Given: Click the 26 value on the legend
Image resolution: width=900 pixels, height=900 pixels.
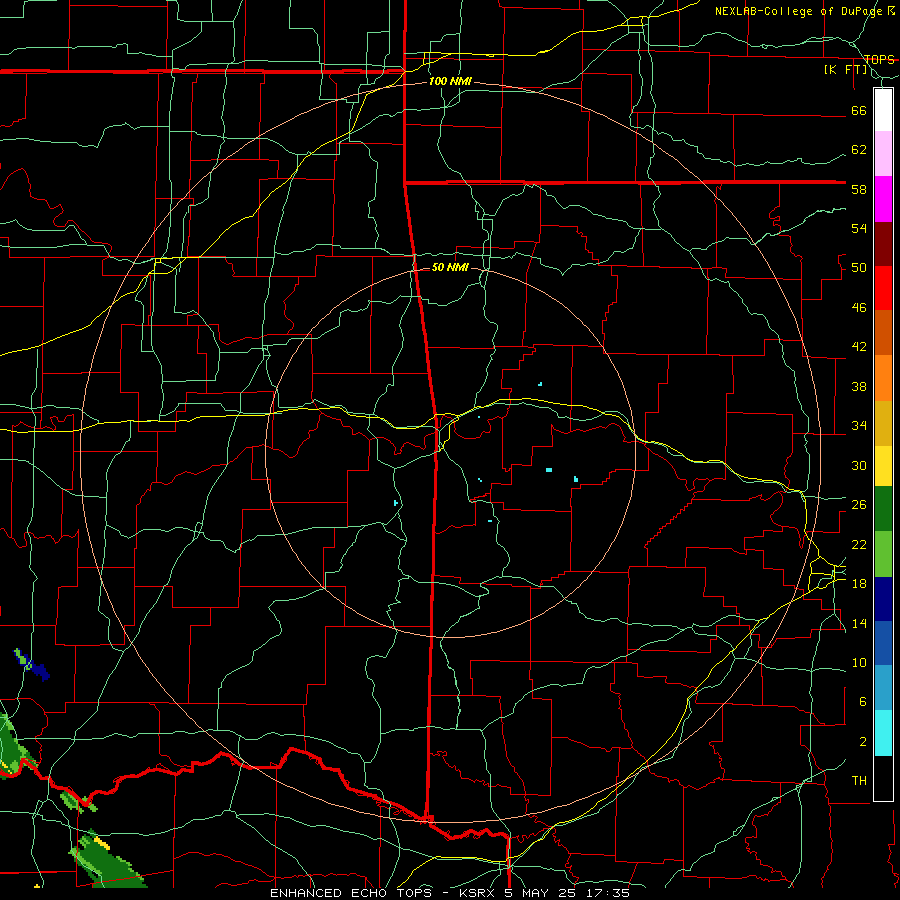Looking at the screenshot, I should pos(859,505).
